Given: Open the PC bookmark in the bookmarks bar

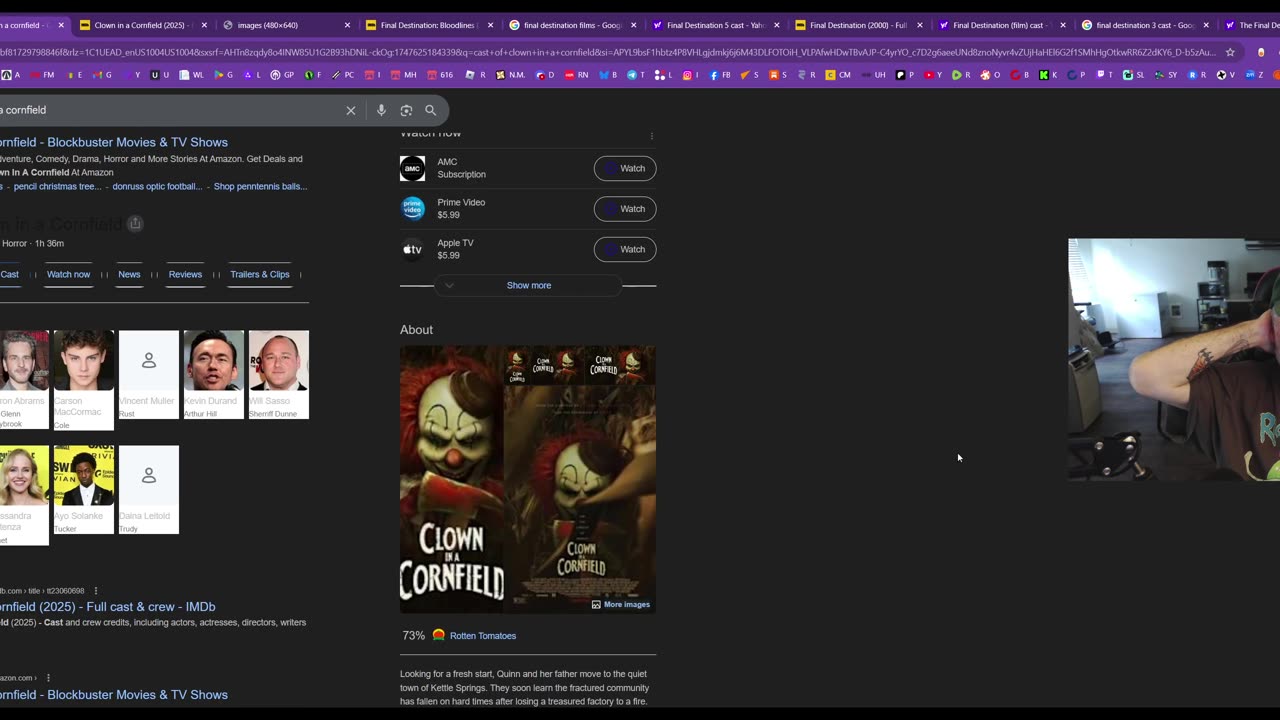Looking at the screenshot, I should (343, 75).
